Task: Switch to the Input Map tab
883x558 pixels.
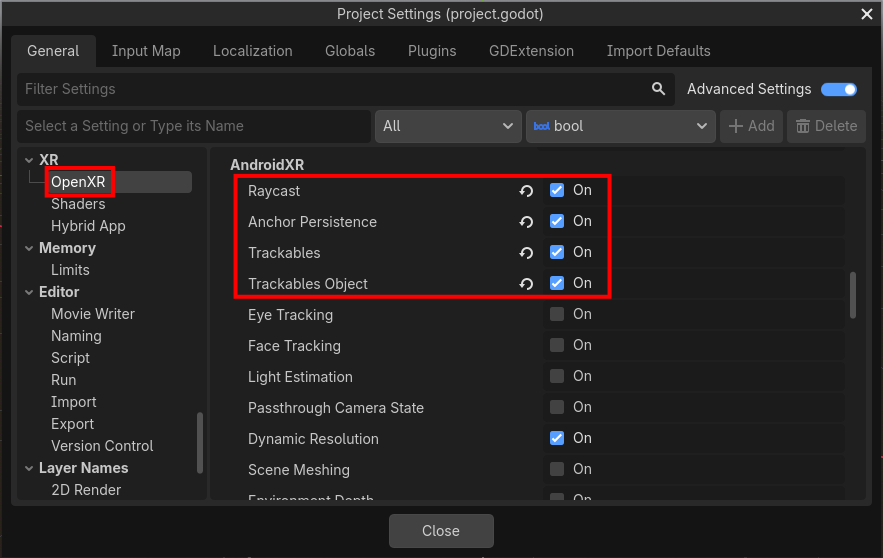Action: coord(146,51)
